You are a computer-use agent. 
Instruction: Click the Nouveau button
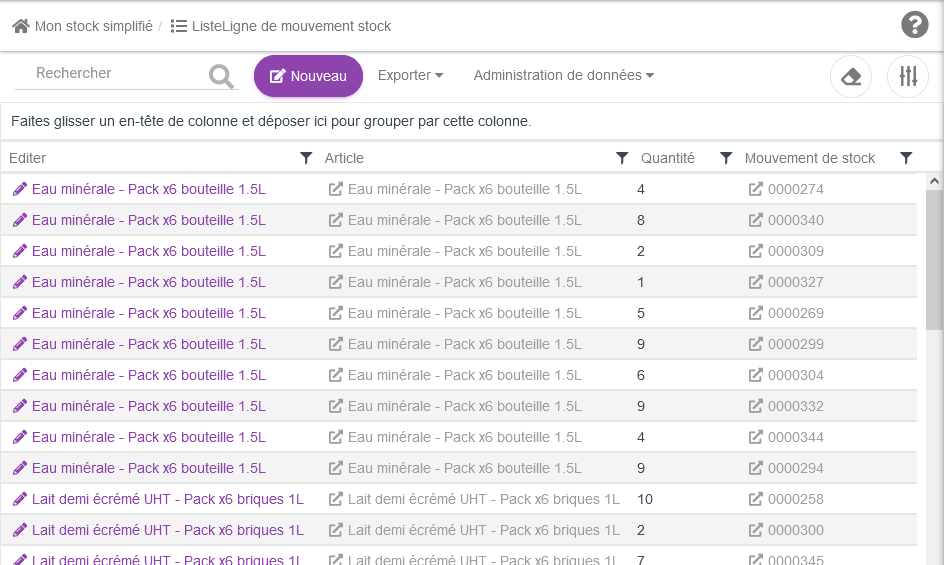(x=308, y=76)
